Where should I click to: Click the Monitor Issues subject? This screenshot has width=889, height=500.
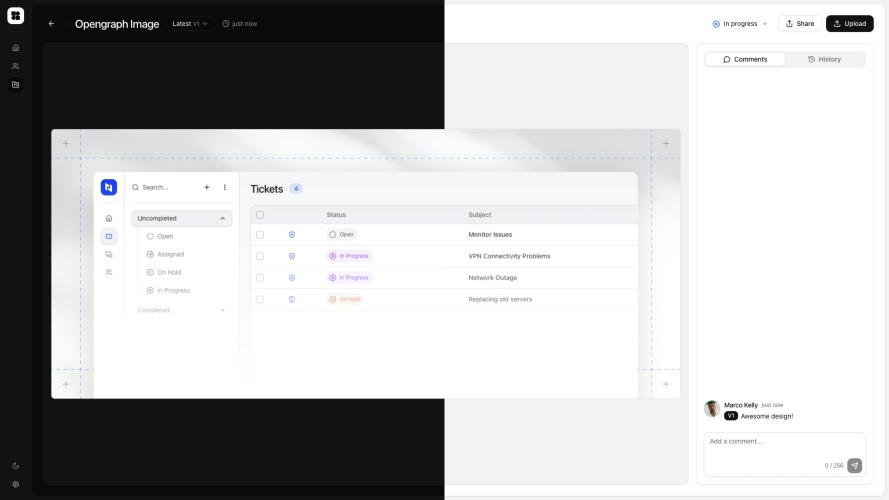point(490,235)
